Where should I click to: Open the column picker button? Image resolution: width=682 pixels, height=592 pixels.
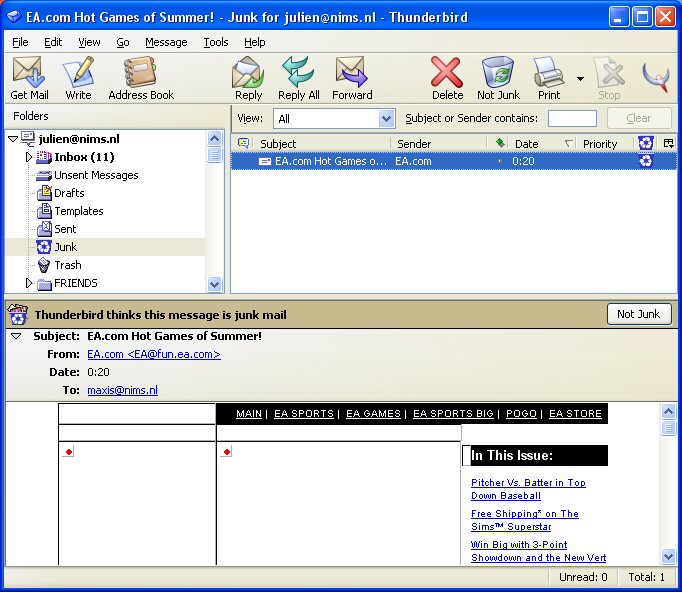point(669,143)
